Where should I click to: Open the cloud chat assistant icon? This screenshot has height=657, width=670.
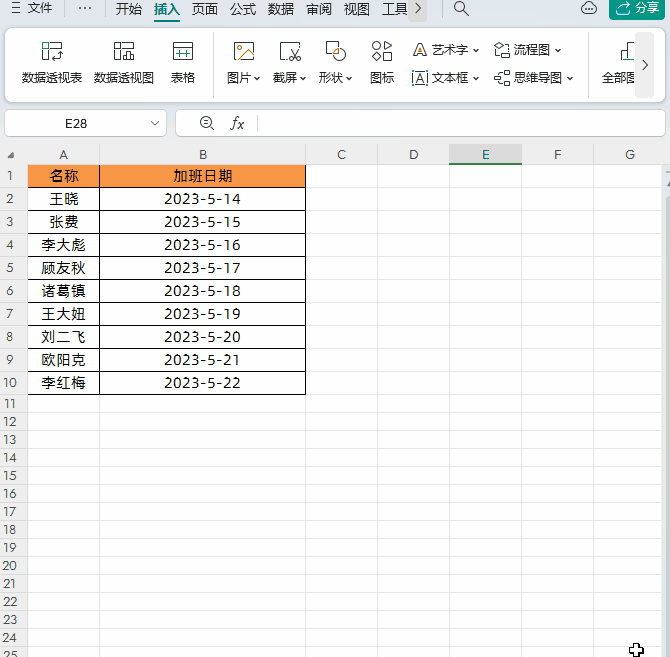(589, 8)
